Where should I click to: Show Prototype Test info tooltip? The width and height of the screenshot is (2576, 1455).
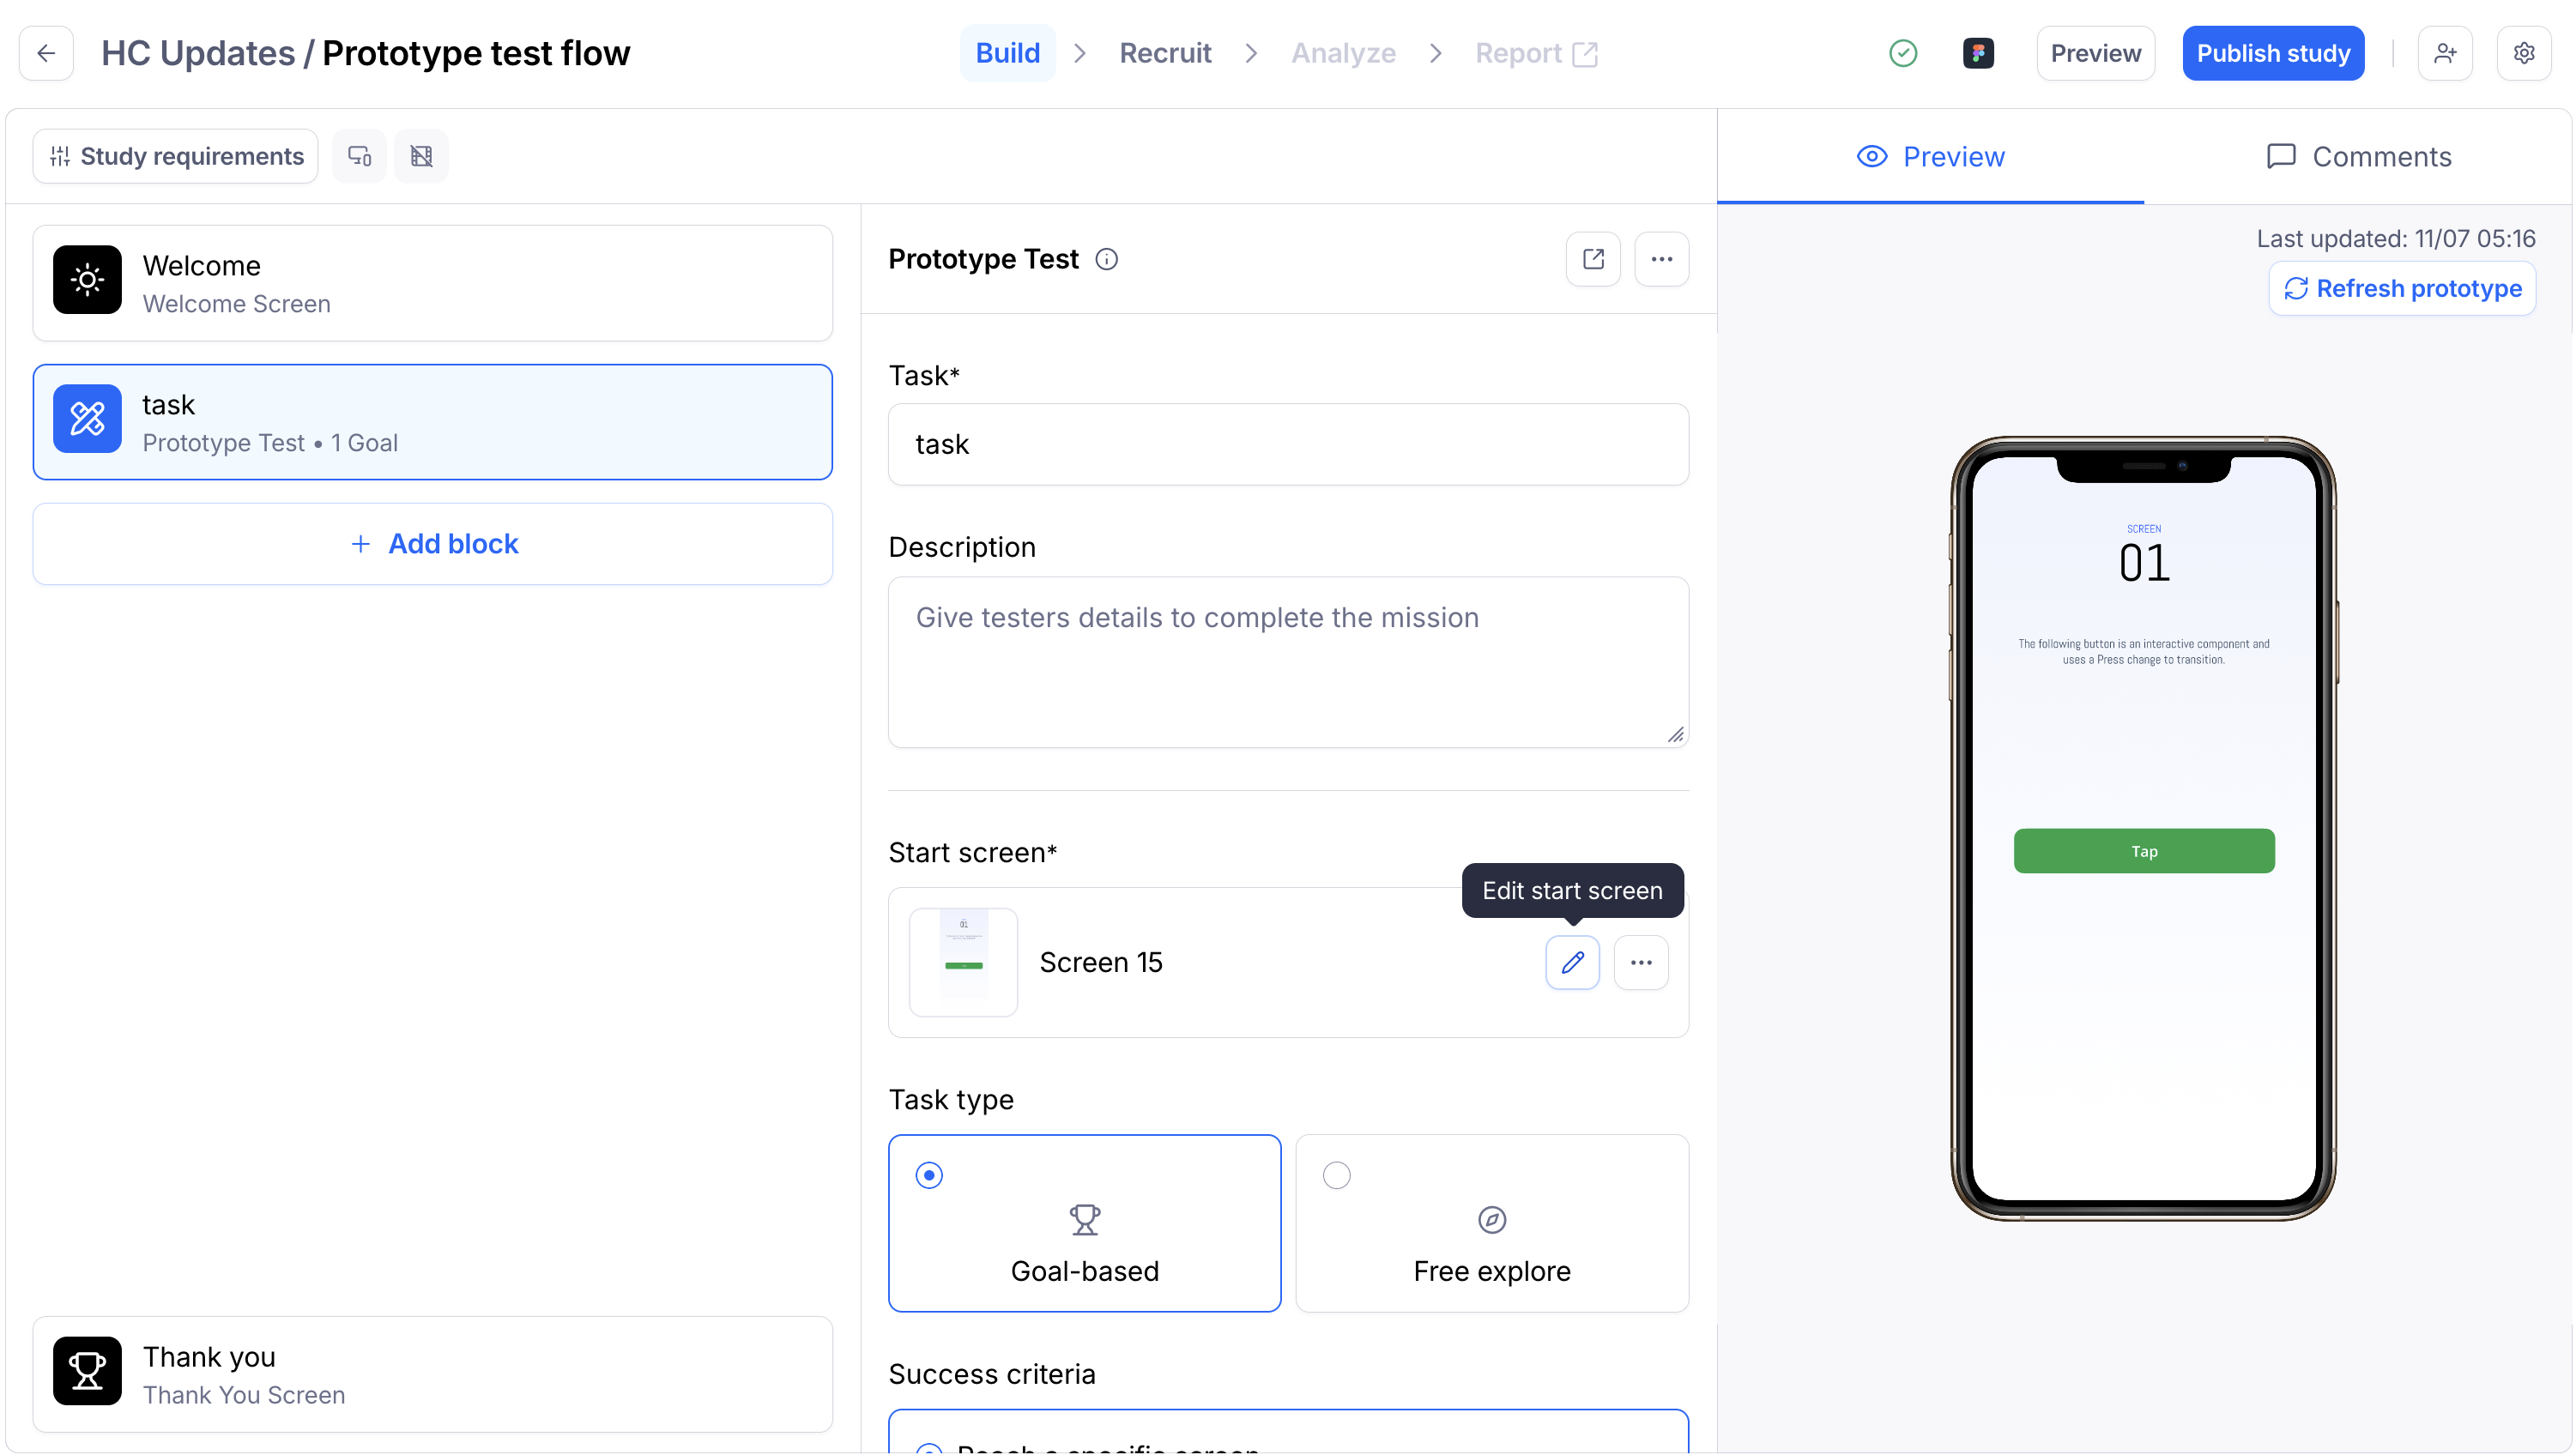coord(1106,259)
